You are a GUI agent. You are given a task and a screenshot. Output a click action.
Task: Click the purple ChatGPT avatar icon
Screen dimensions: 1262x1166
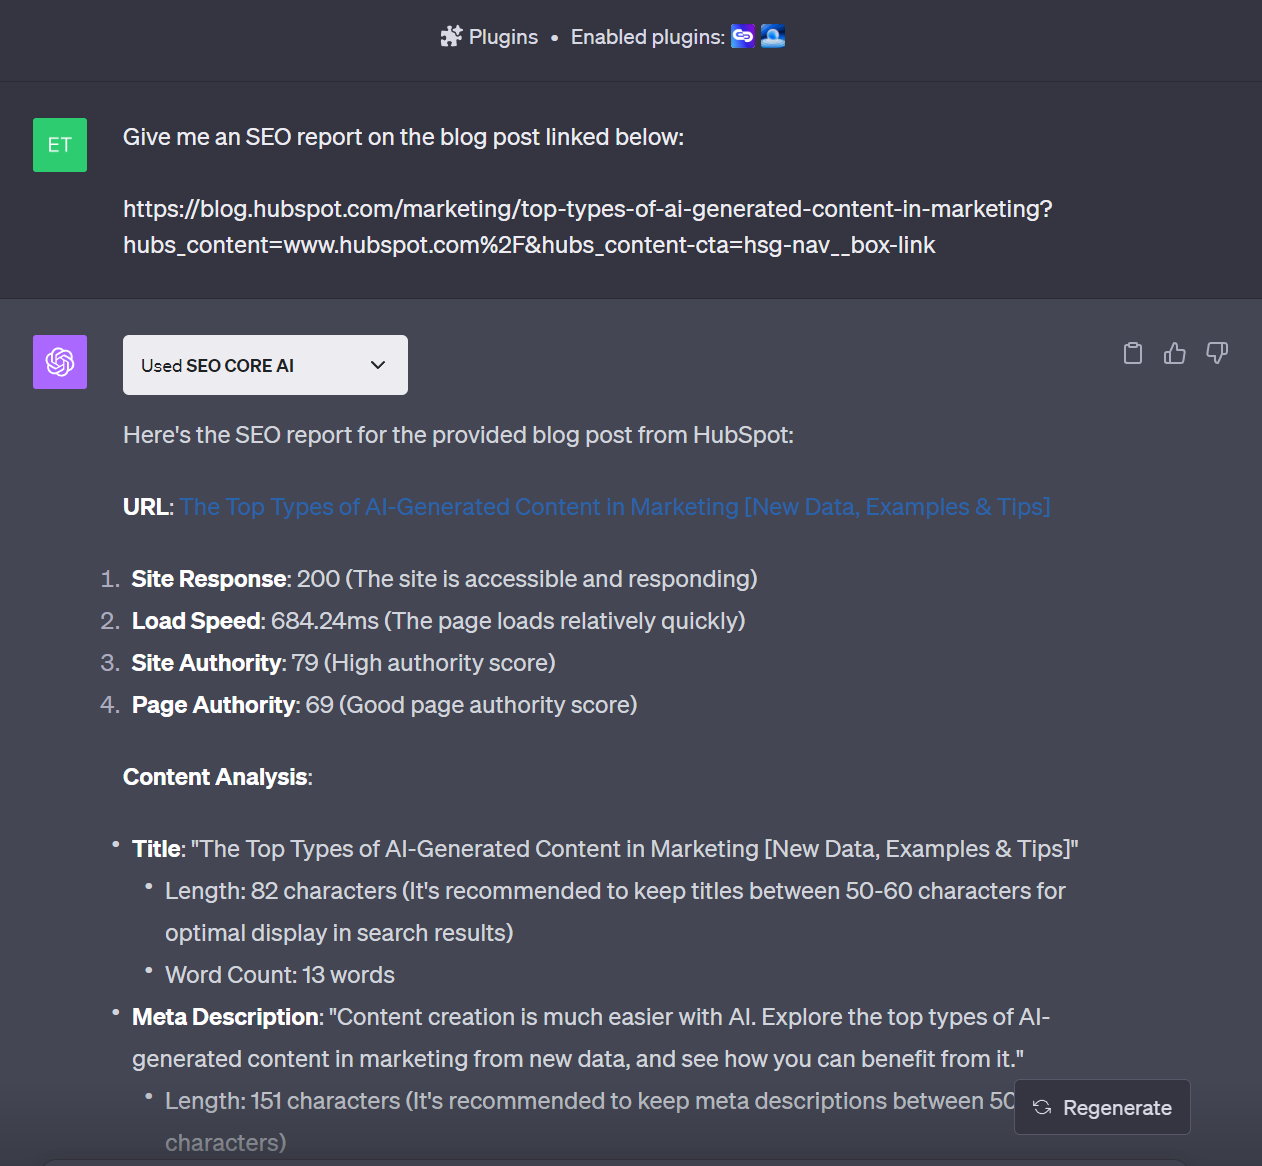click(60, 362)
